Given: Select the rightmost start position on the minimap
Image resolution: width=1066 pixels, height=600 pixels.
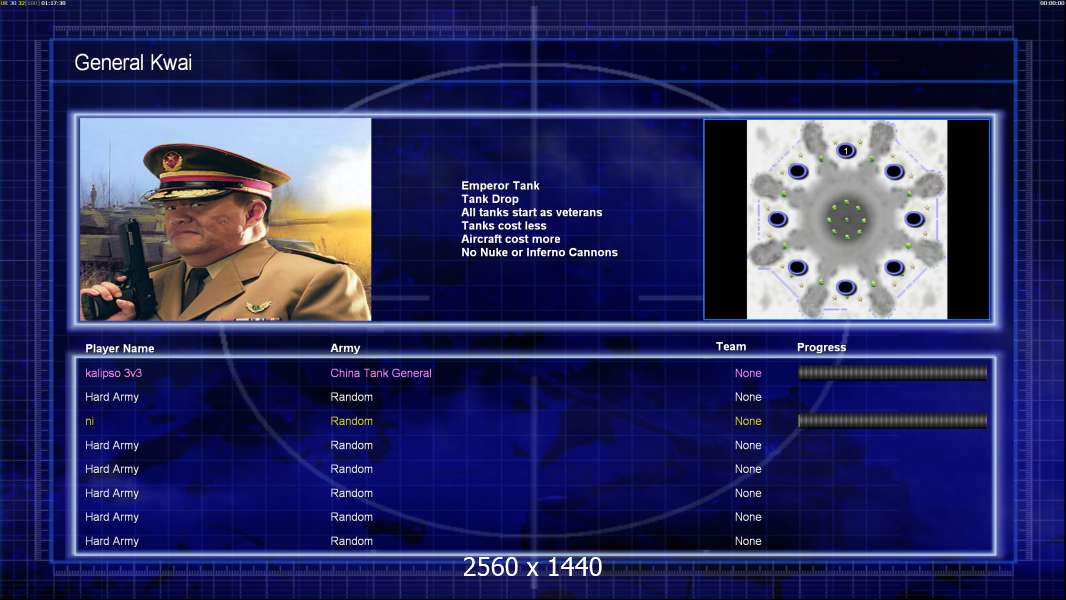Looking at the screenshot, I should tap(914, 219).
